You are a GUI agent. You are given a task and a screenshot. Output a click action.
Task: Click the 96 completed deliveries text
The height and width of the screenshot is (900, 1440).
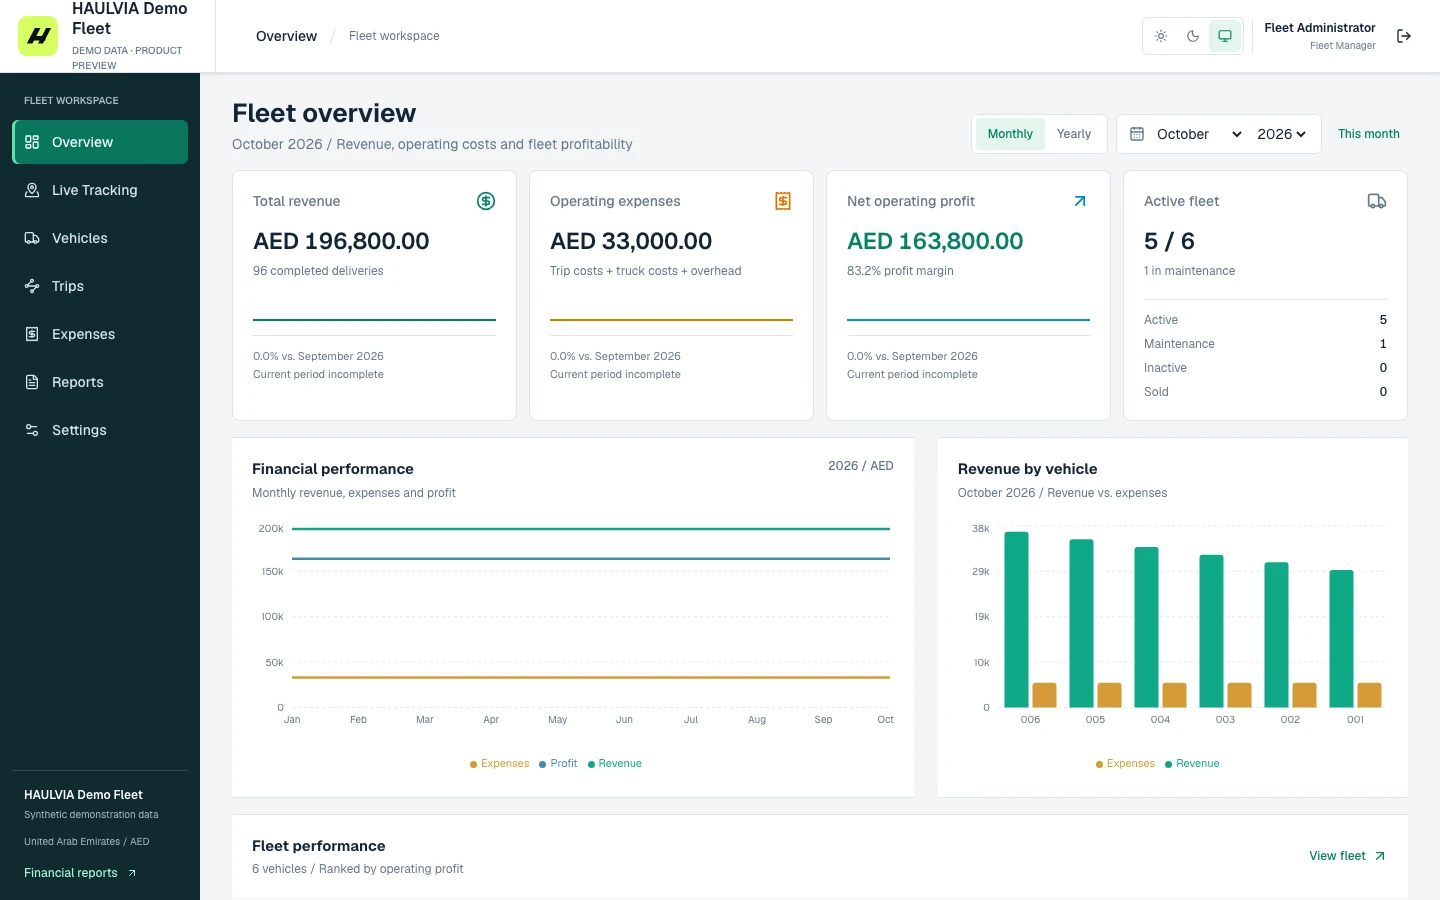318,271
